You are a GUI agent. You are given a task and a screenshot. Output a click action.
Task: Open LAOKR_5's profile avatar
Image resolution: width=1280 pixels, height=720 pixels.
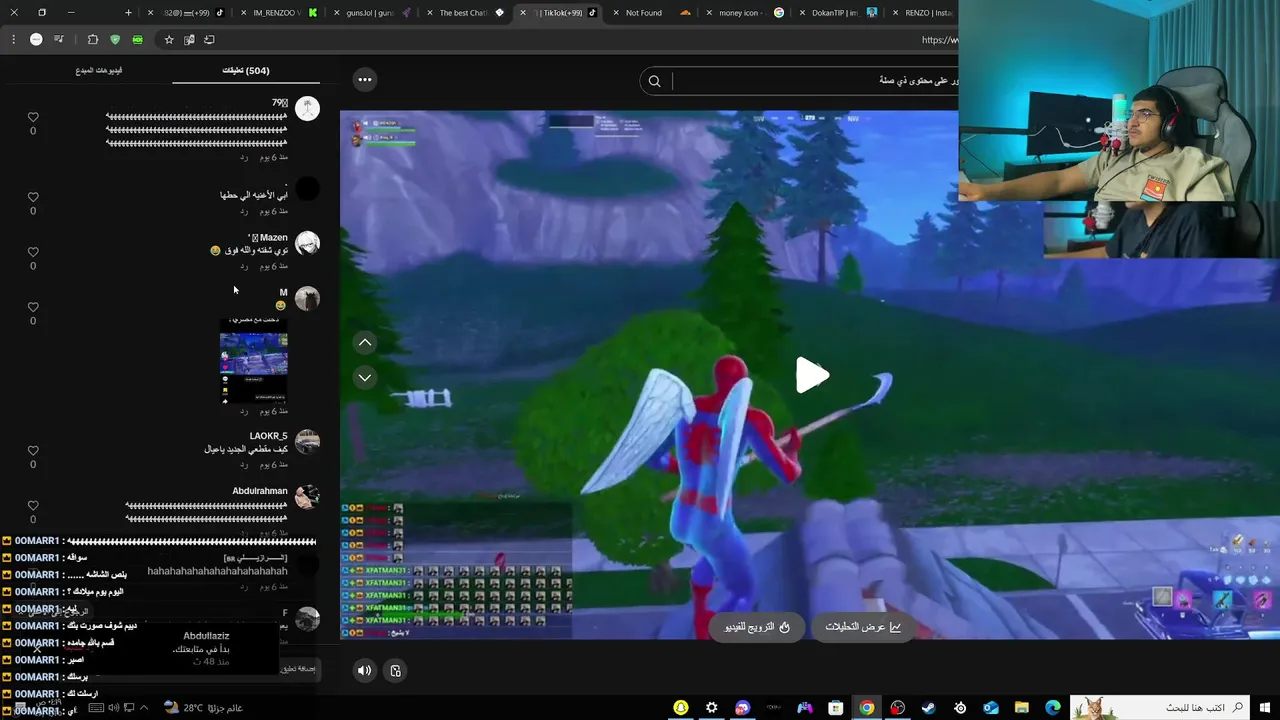tap(307, 442)
